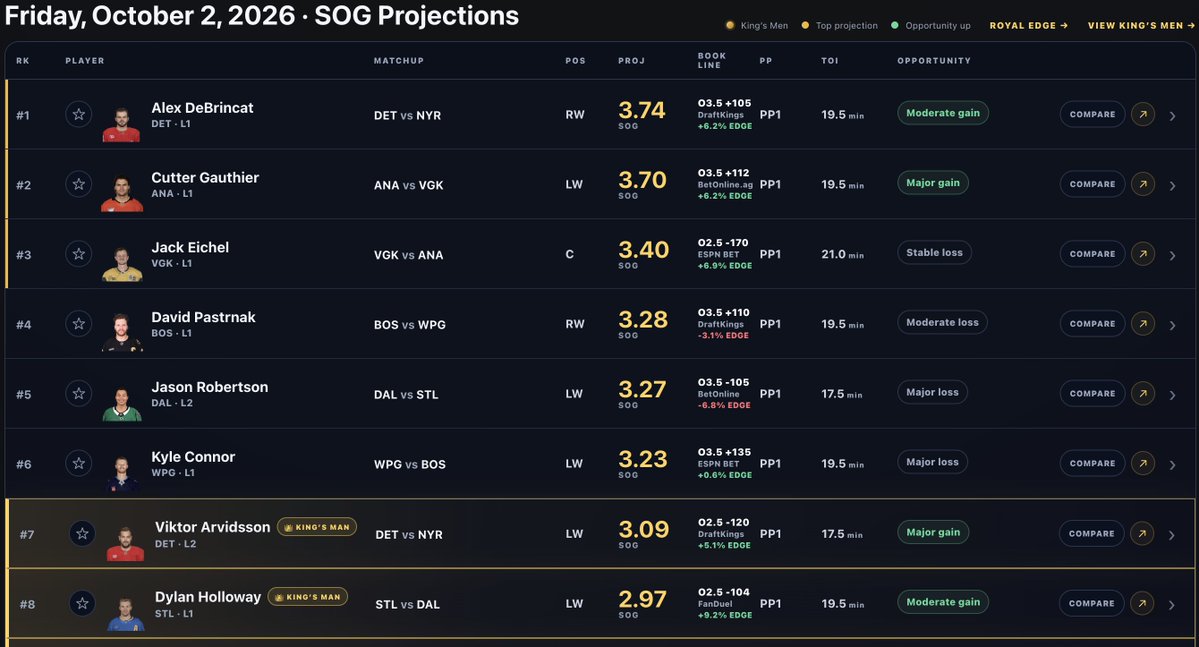Favorite Cutter Gauthier with the star icon
This screenshot has height=647, width=1199.
click(79, 184)
